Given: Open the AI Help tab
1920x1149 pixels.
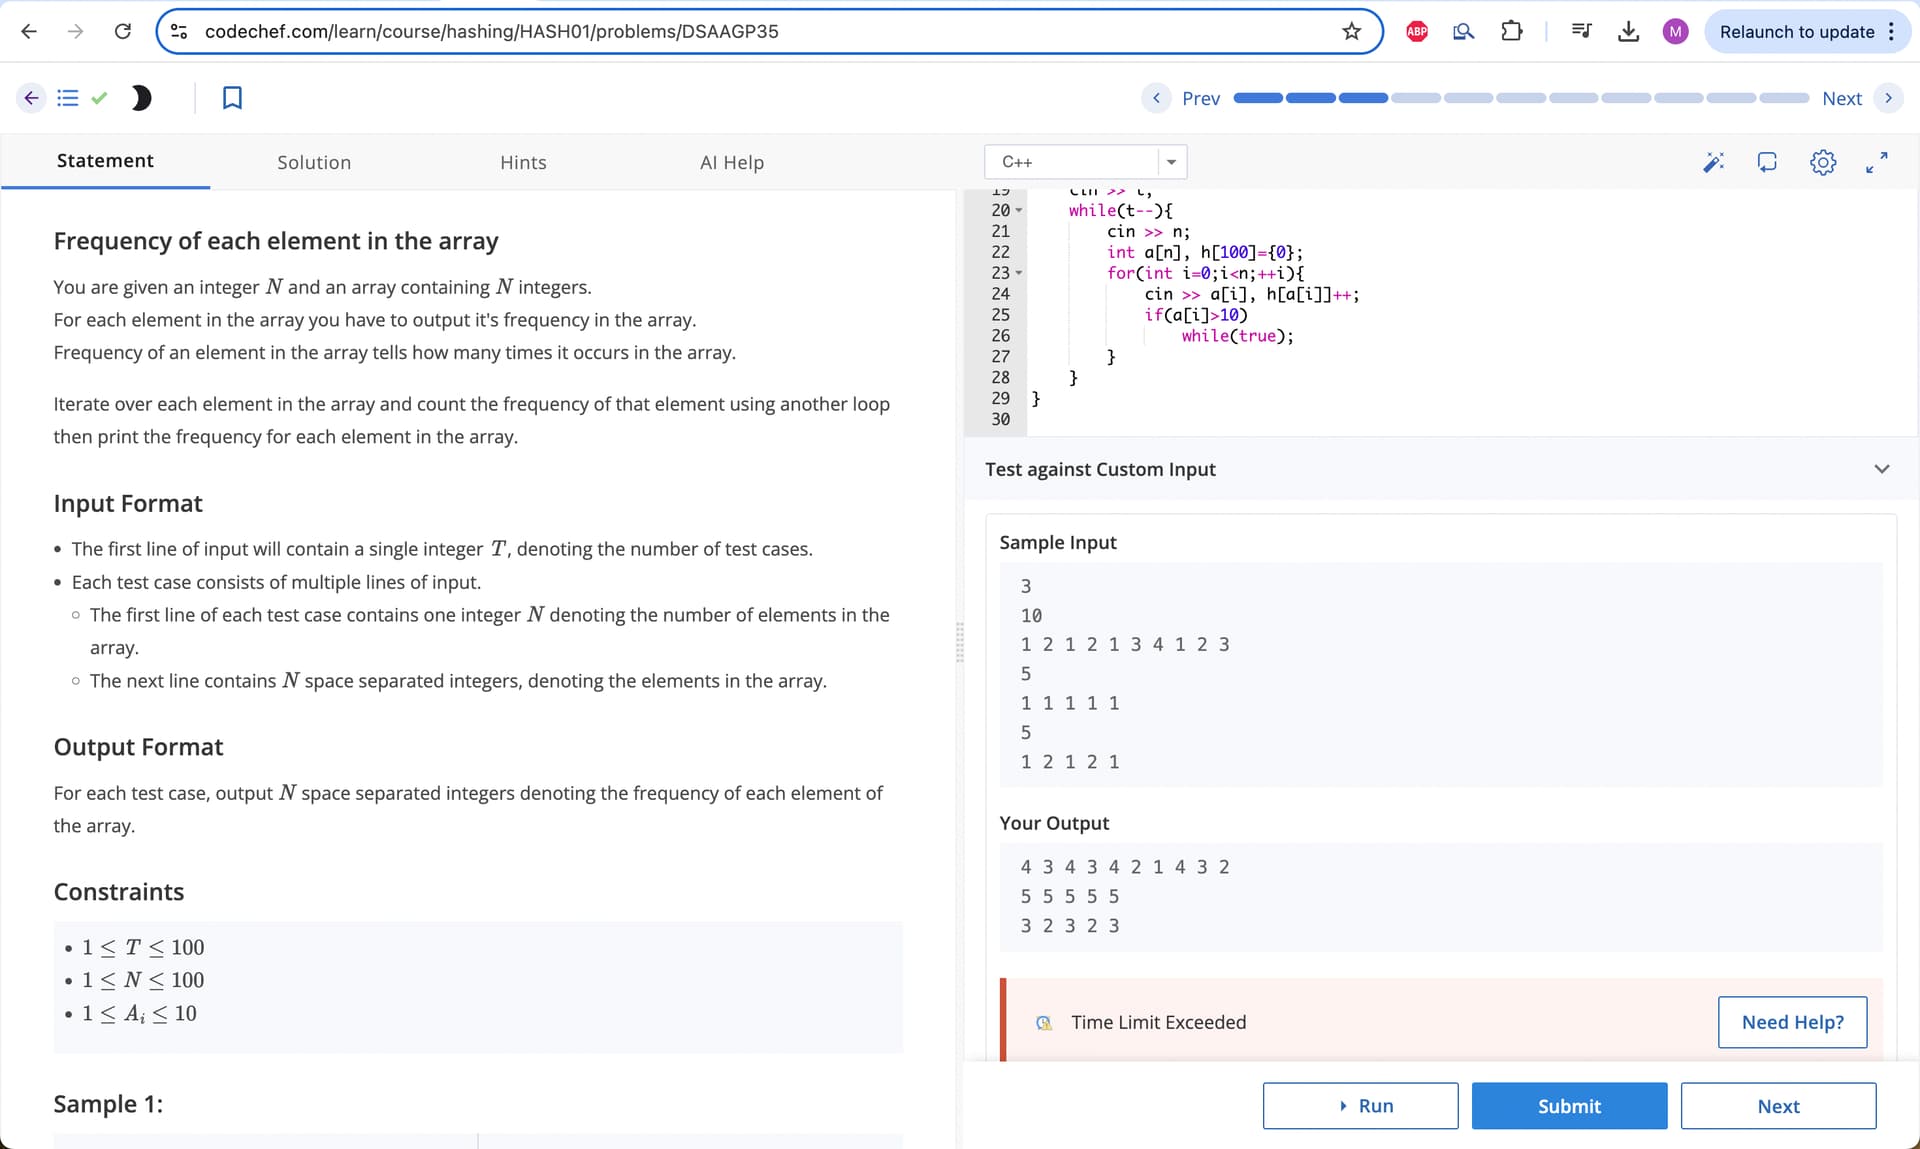Looking at the screenshot, I should (732, 162).
